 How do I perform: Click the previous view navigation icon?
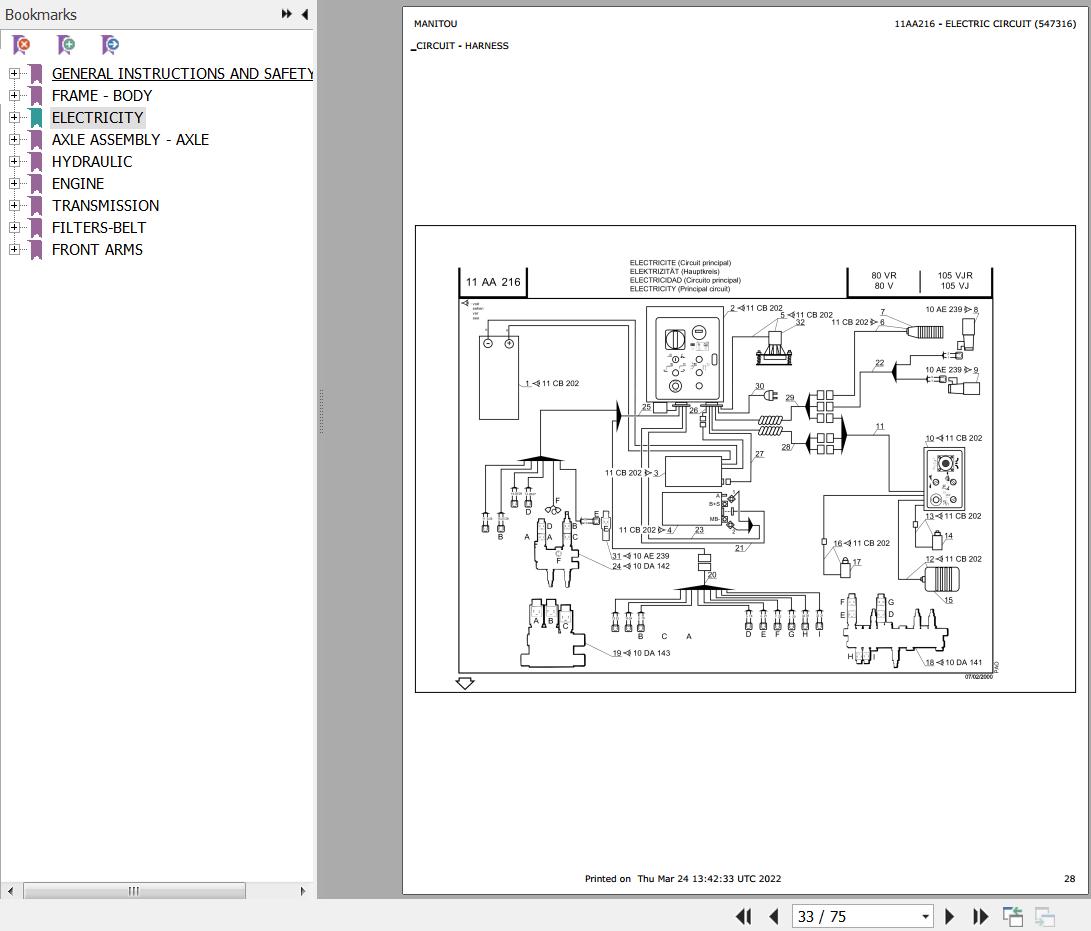click(x=1012, y=916)
